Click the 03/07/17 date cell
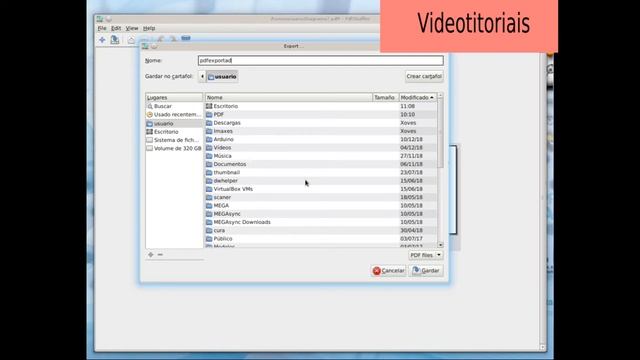The height and width of the screenshot is (360, 640). click(x=411, y=238)
